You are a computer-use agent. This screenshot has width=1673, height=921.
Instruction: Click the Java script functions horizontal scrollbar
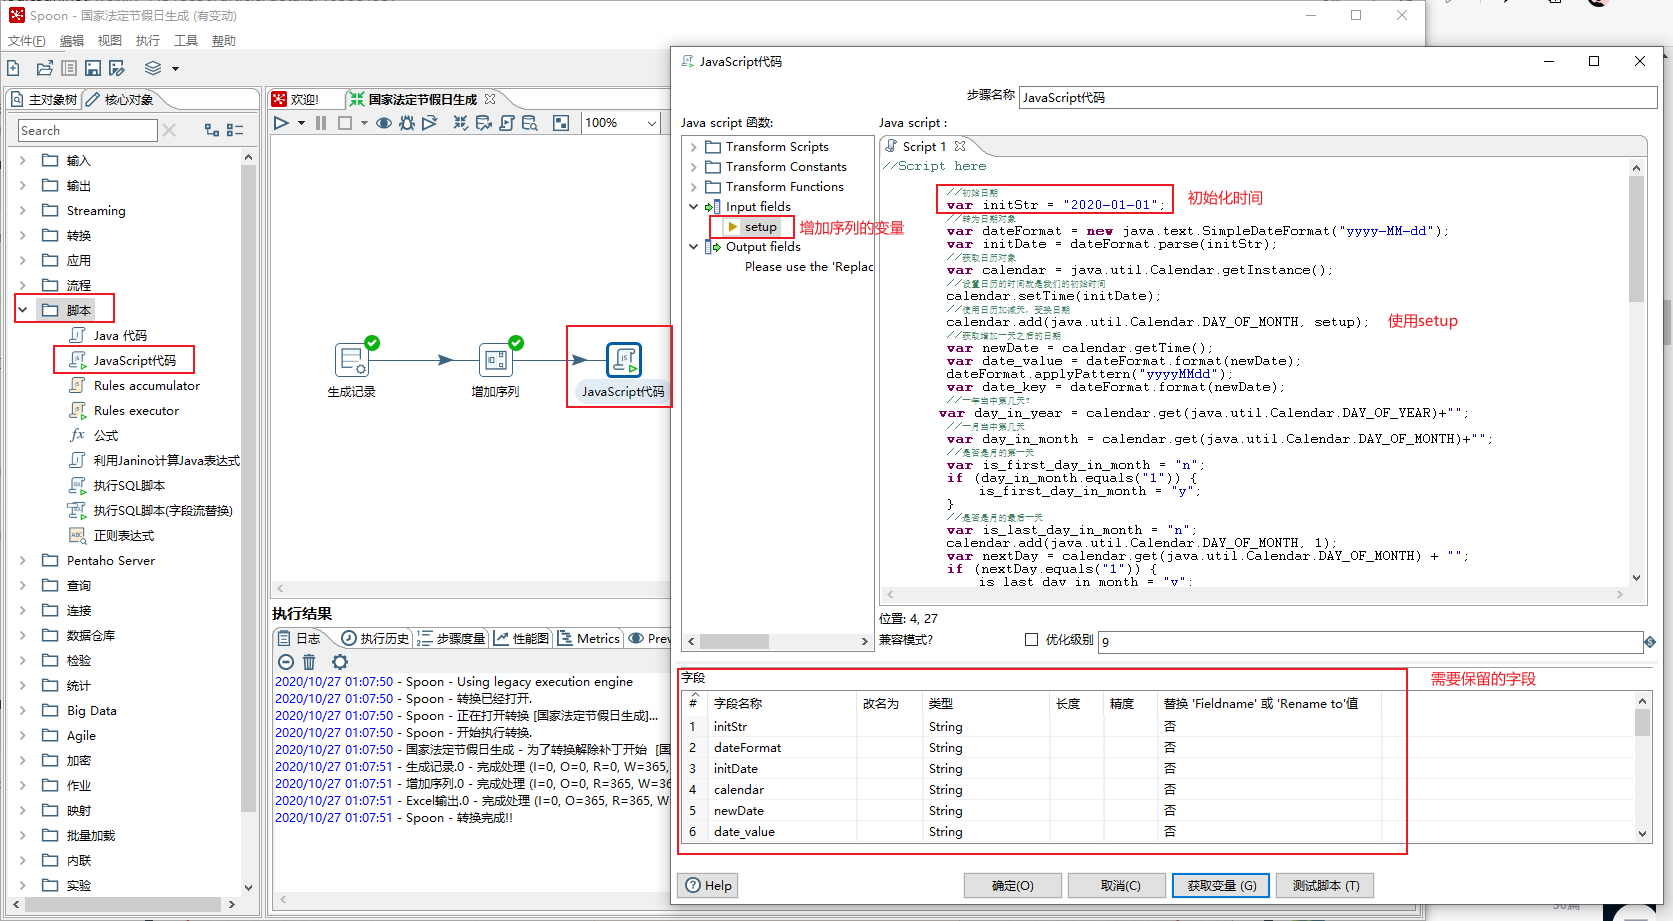(x=734, y=641)
